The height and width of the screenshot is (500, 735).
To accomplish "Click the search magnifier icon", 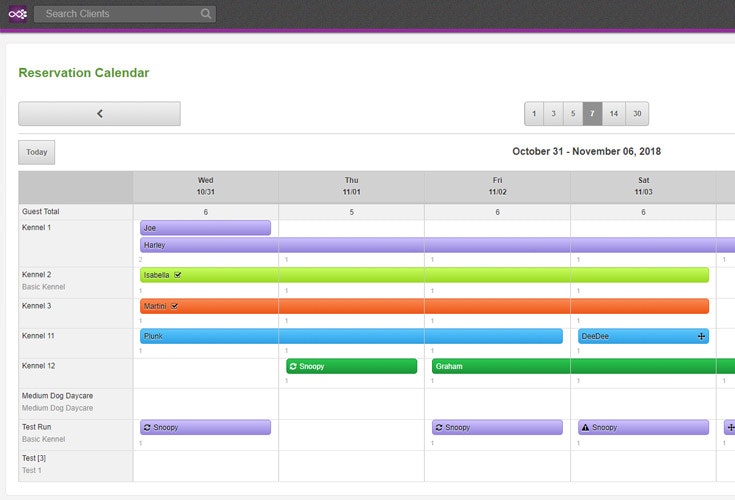I will coord(206,14).
